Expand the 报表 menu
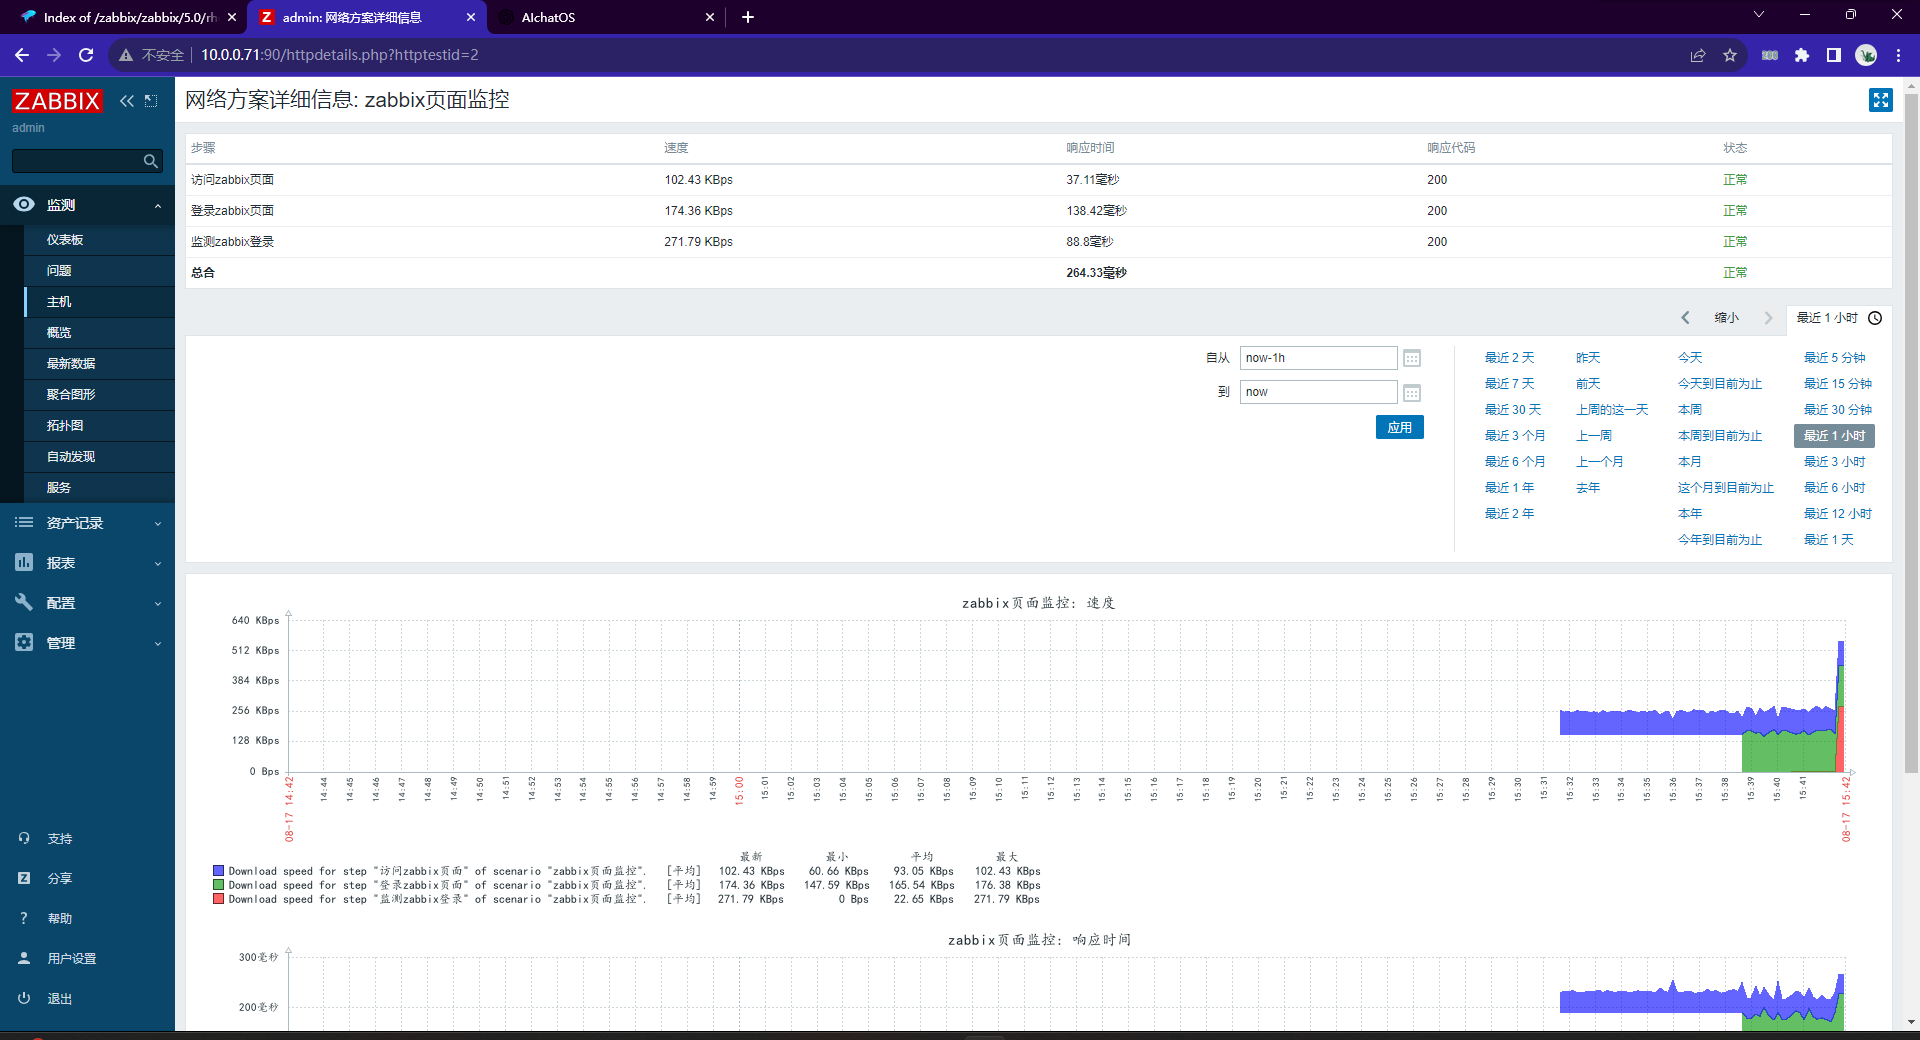The width and height of the screenshot is (1920, 1040). pos(87,563)
